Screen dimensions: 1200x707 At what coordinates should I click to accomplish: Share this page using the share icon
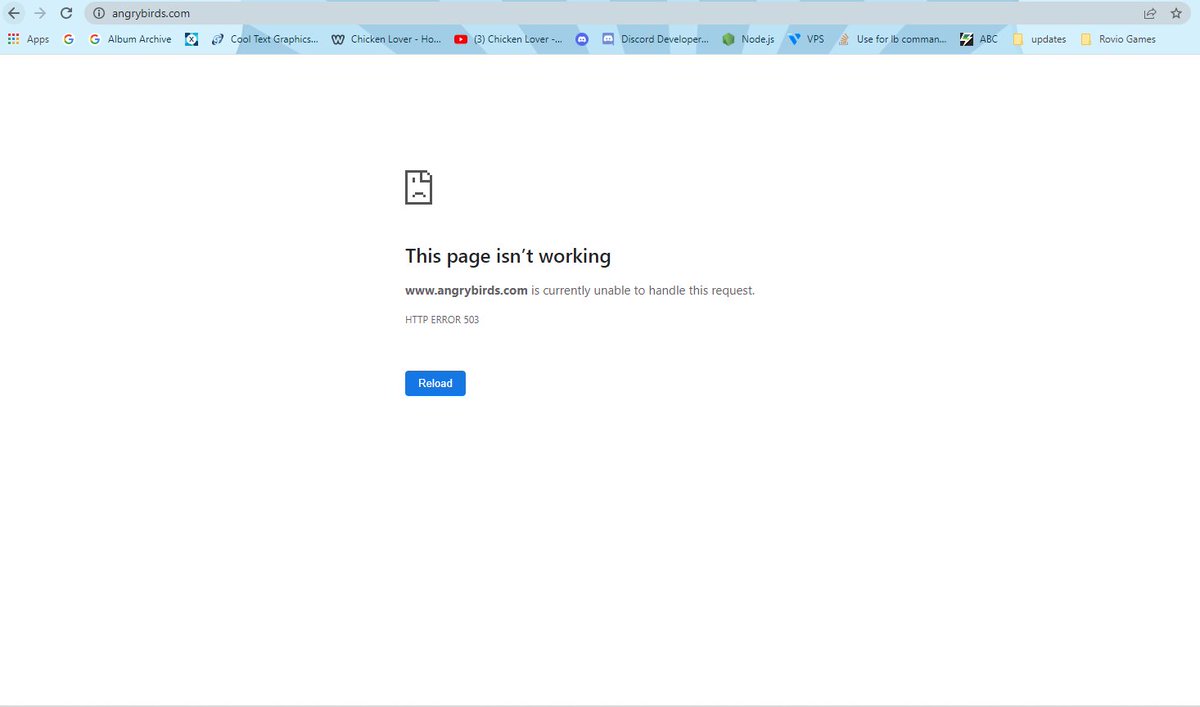tap(1150, 13)
